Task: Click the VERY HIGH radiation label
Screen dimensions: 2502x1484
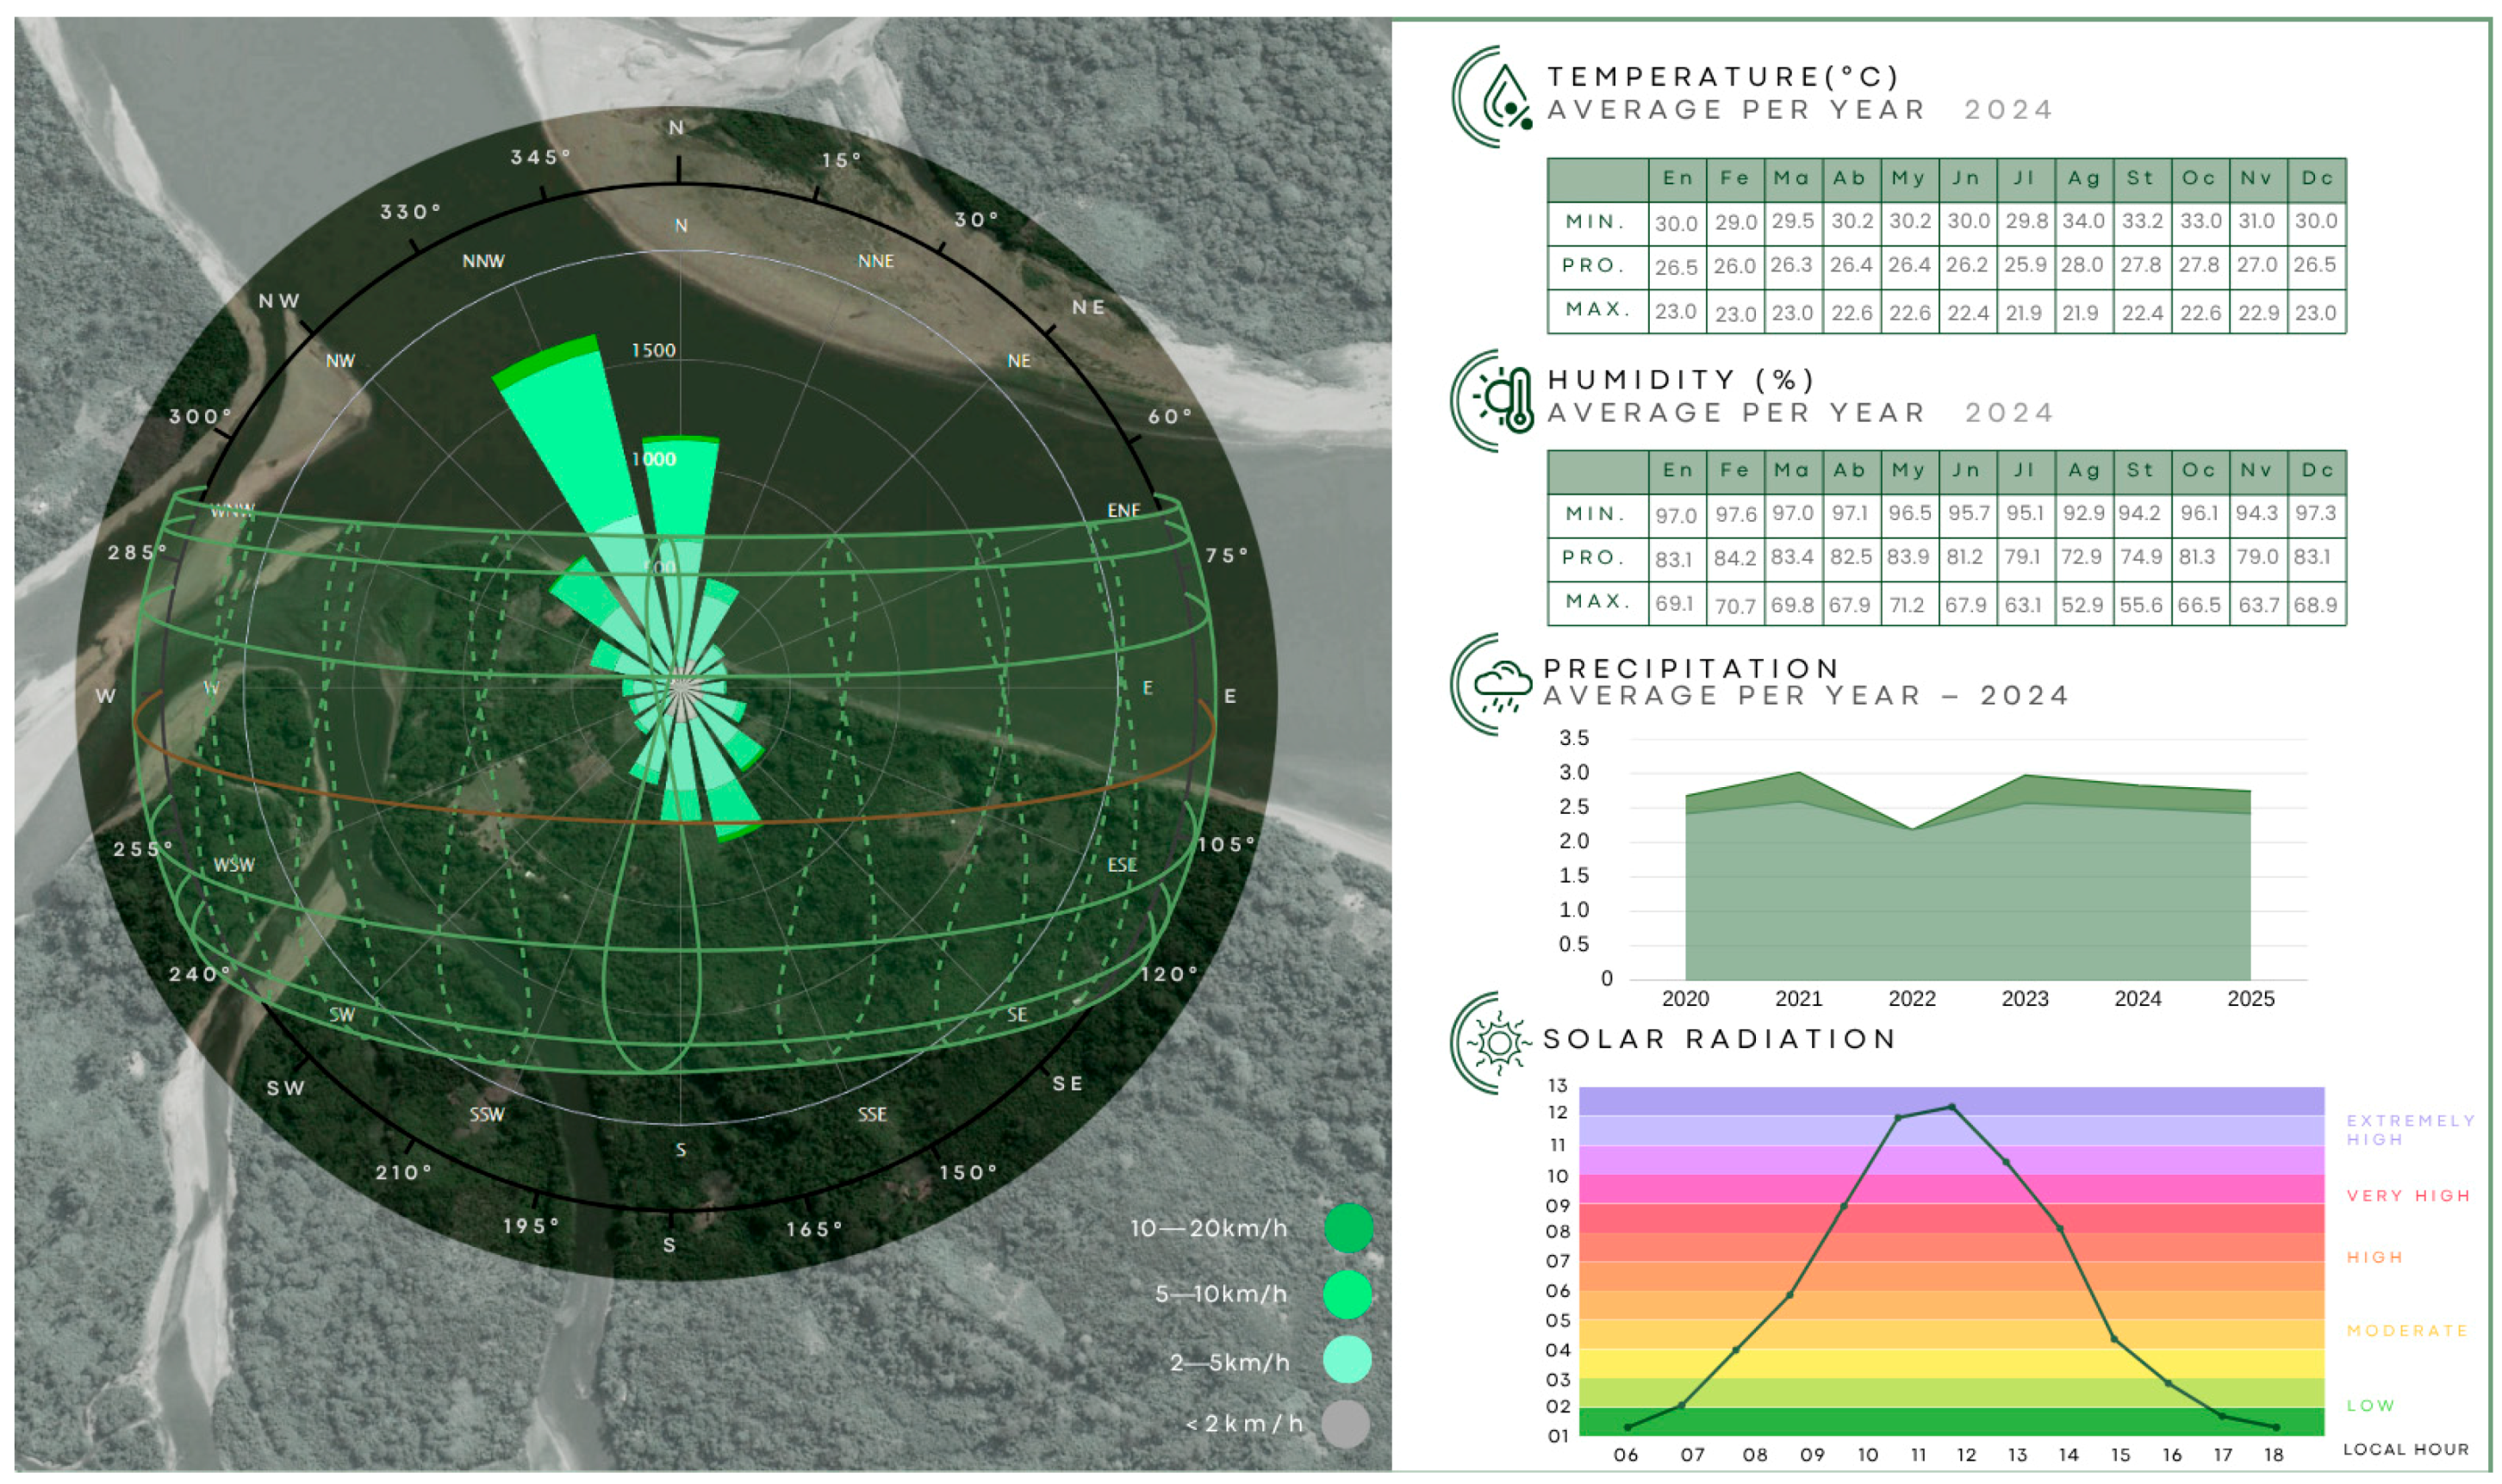Action: [x=2407, y=1196]
